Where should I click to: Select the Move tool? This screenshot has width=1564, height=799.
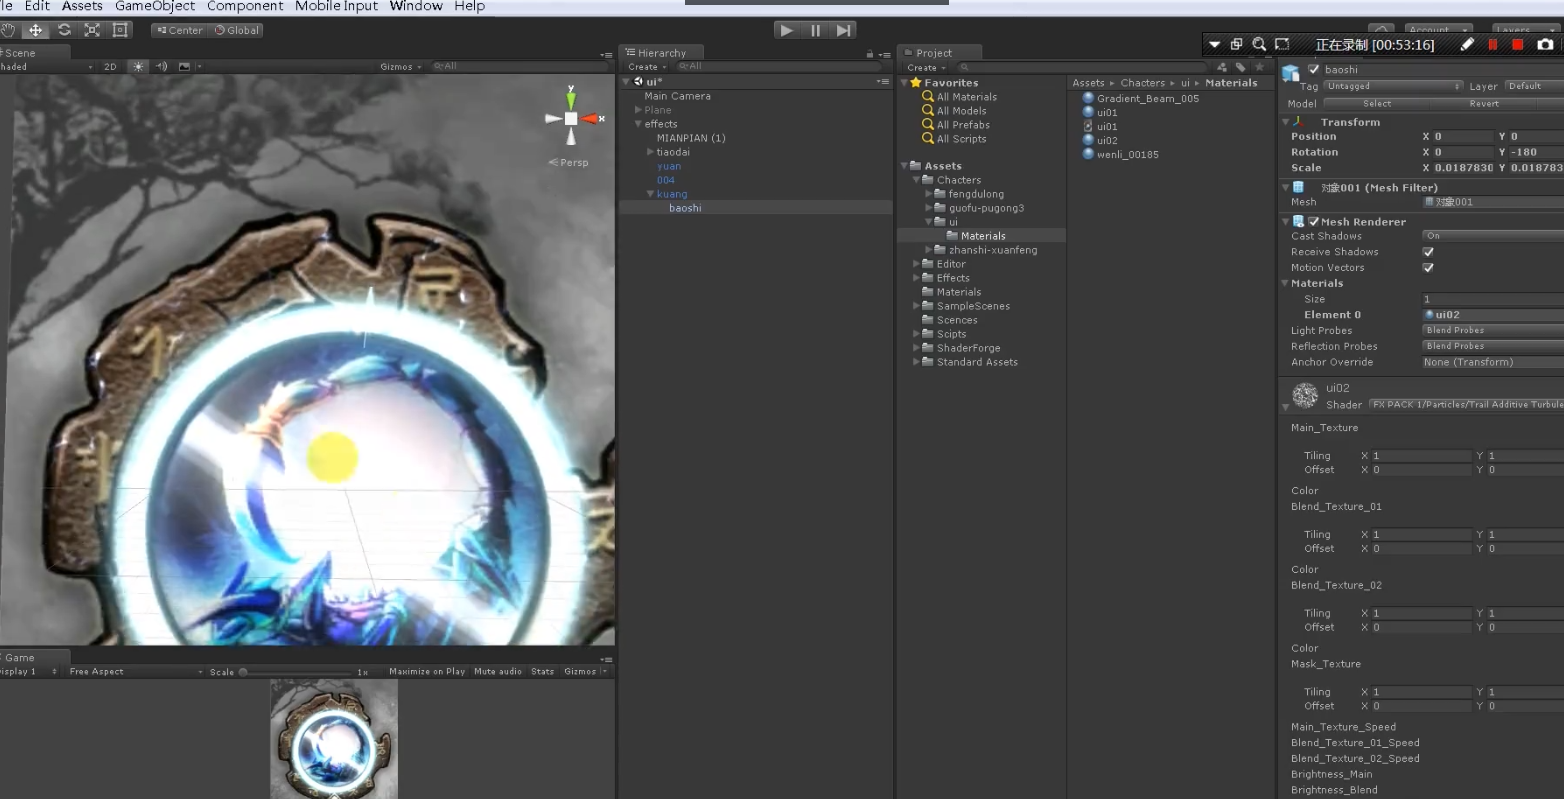[36, 30]
